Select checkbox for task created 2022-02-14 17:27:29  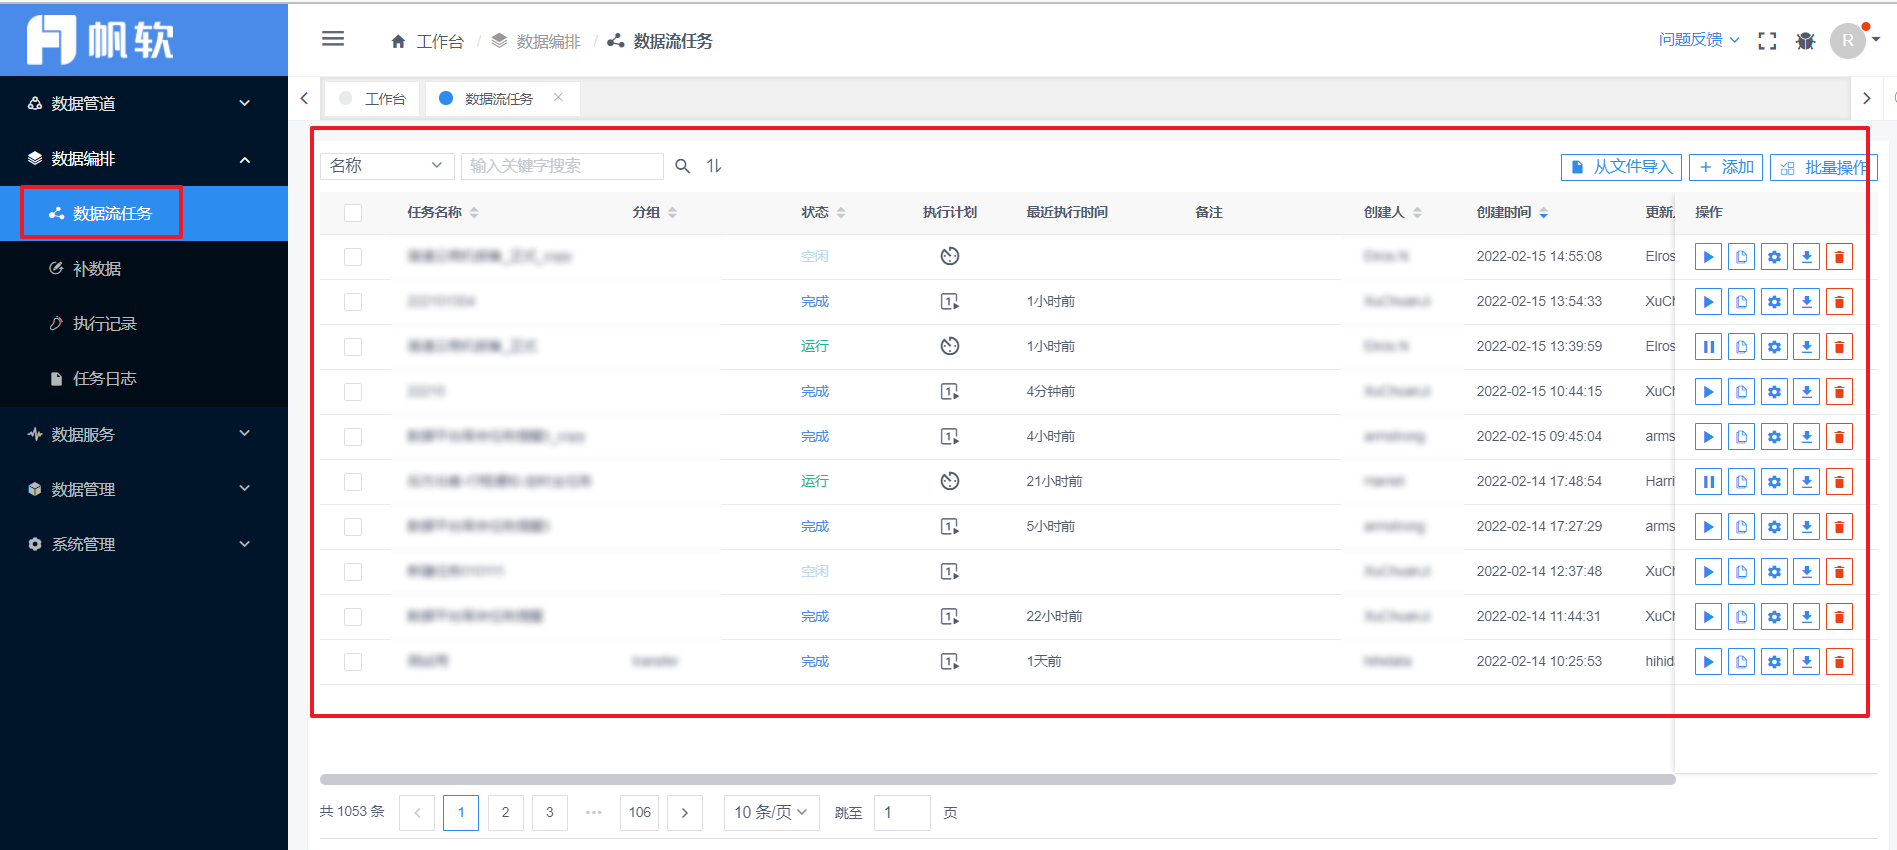(x=353, y=527)
